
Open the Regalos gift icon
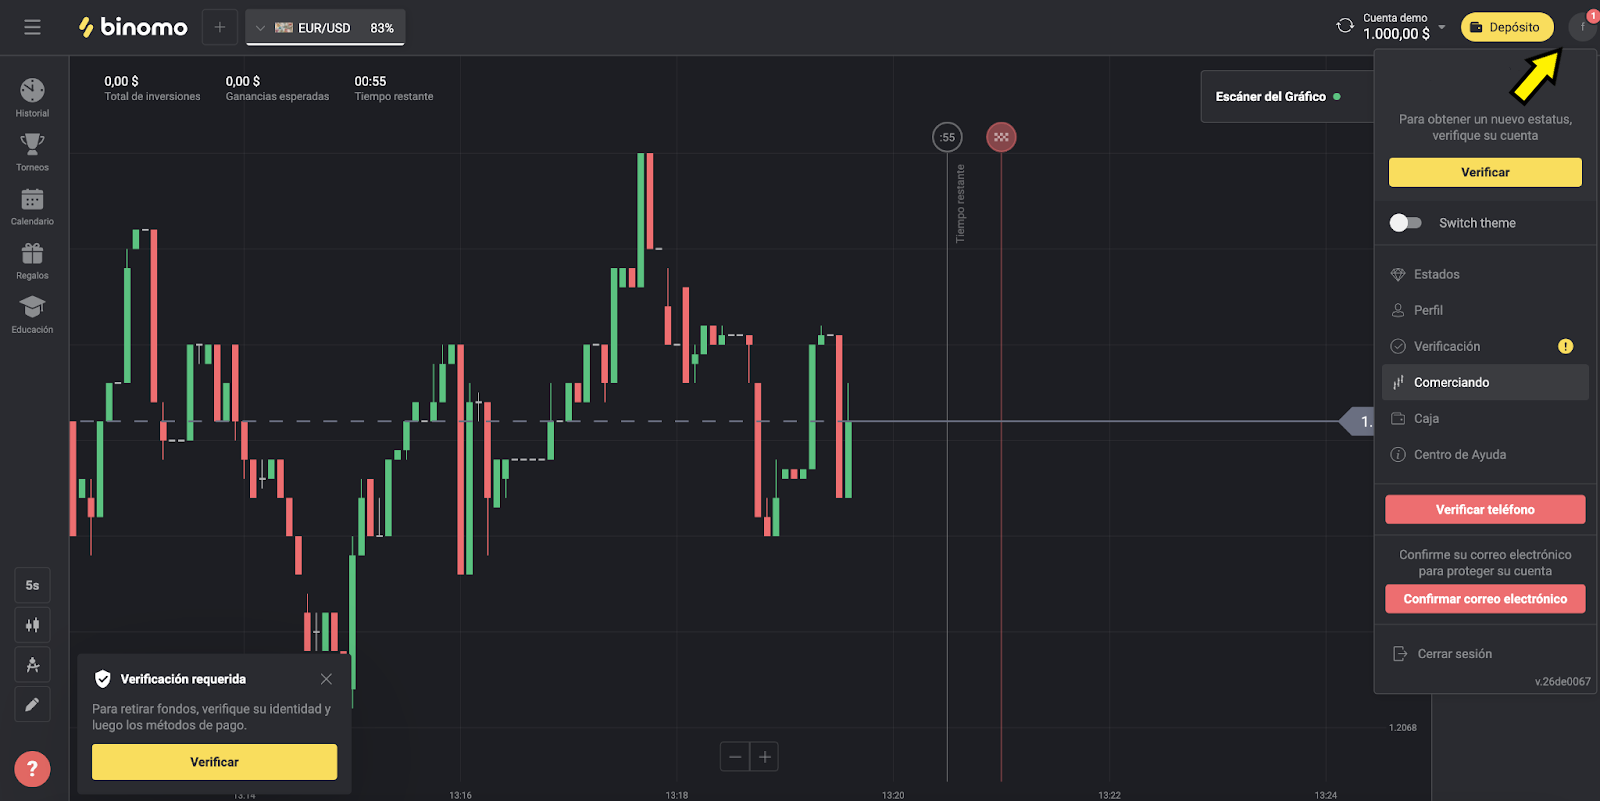tap(32, 254)
